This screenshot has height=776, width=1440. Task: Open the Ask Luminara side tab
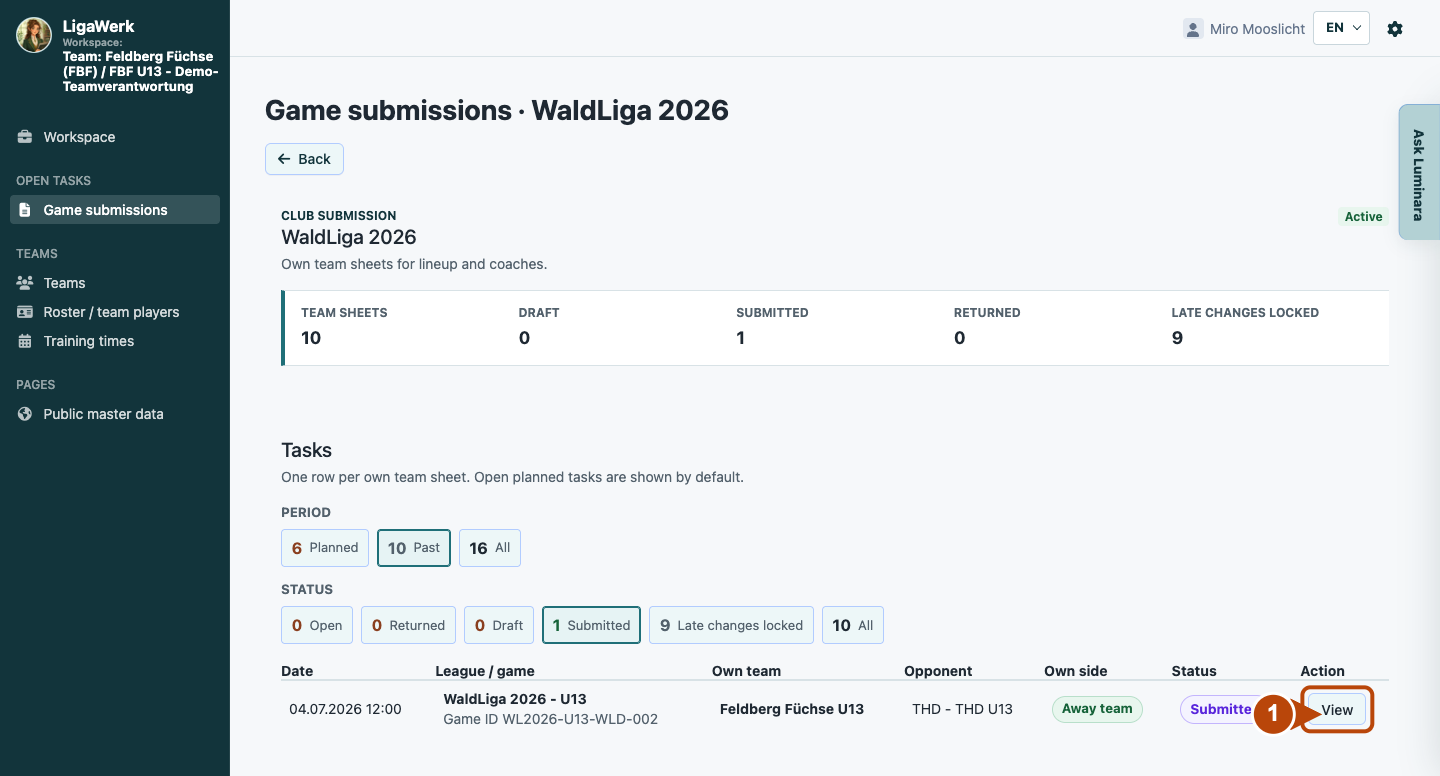[x=1418, y=172]
